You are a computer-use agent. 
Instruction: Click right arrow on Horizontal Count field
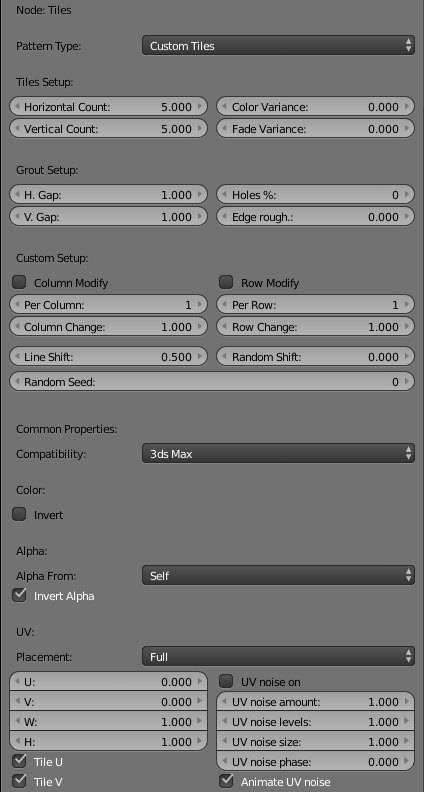[x=200, y=107]
